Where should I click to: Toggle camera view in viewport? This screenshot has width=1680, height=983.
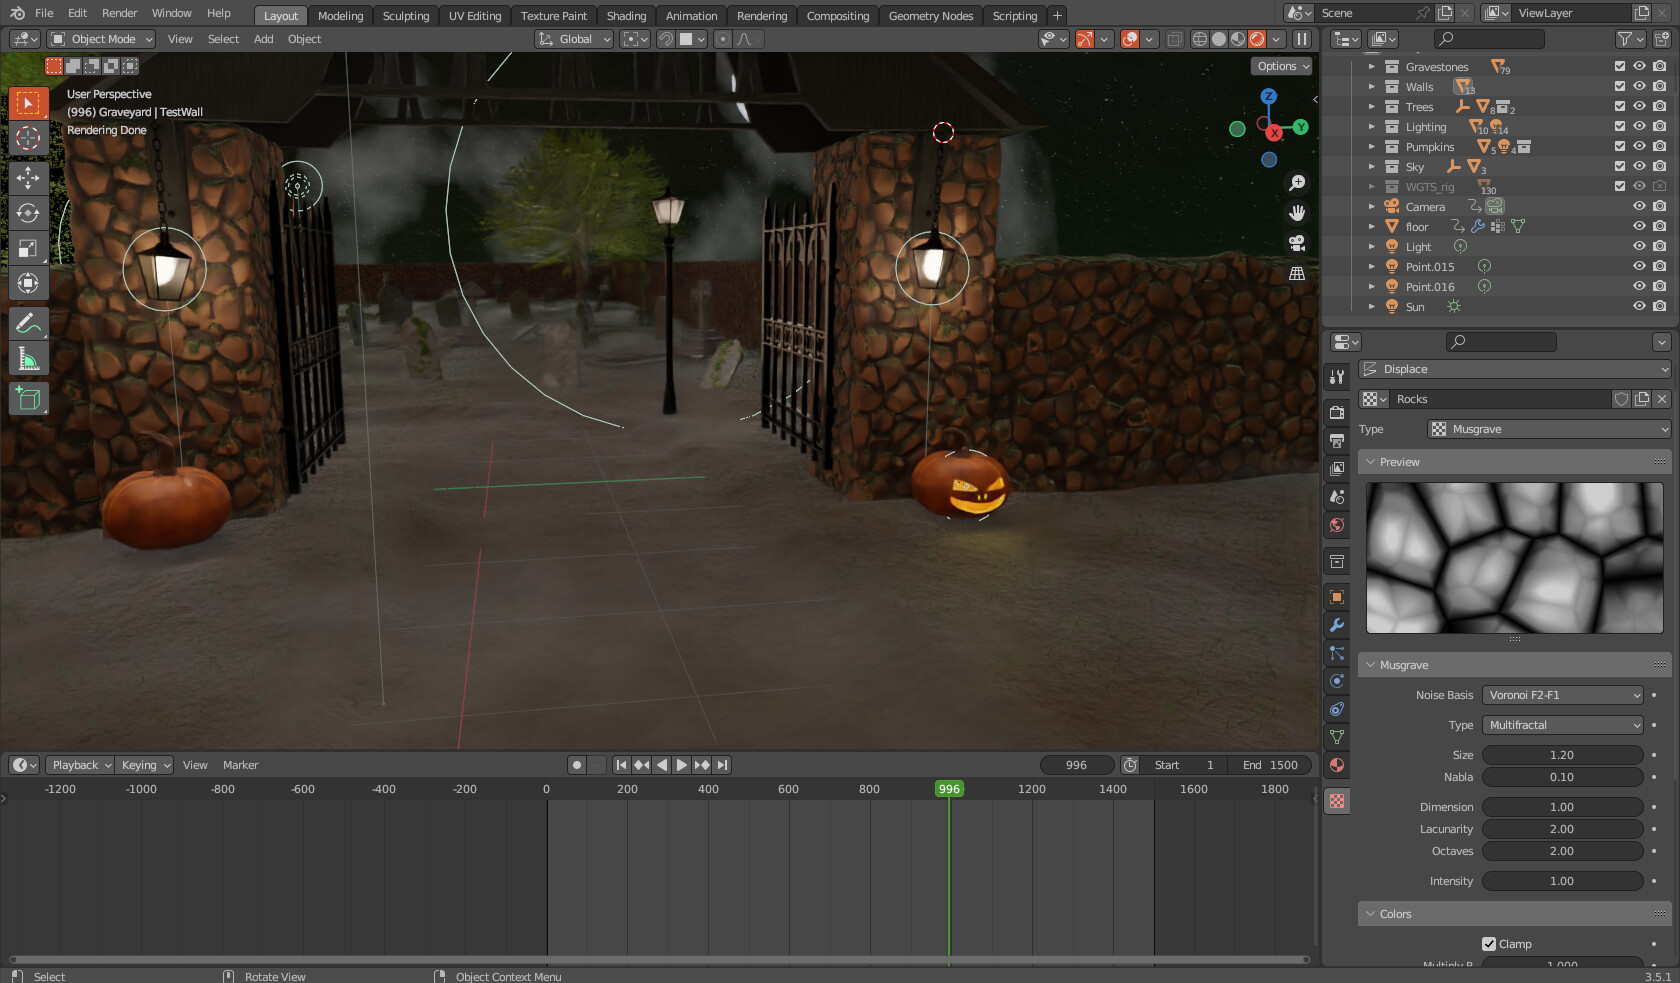[x=1297, y=243]
